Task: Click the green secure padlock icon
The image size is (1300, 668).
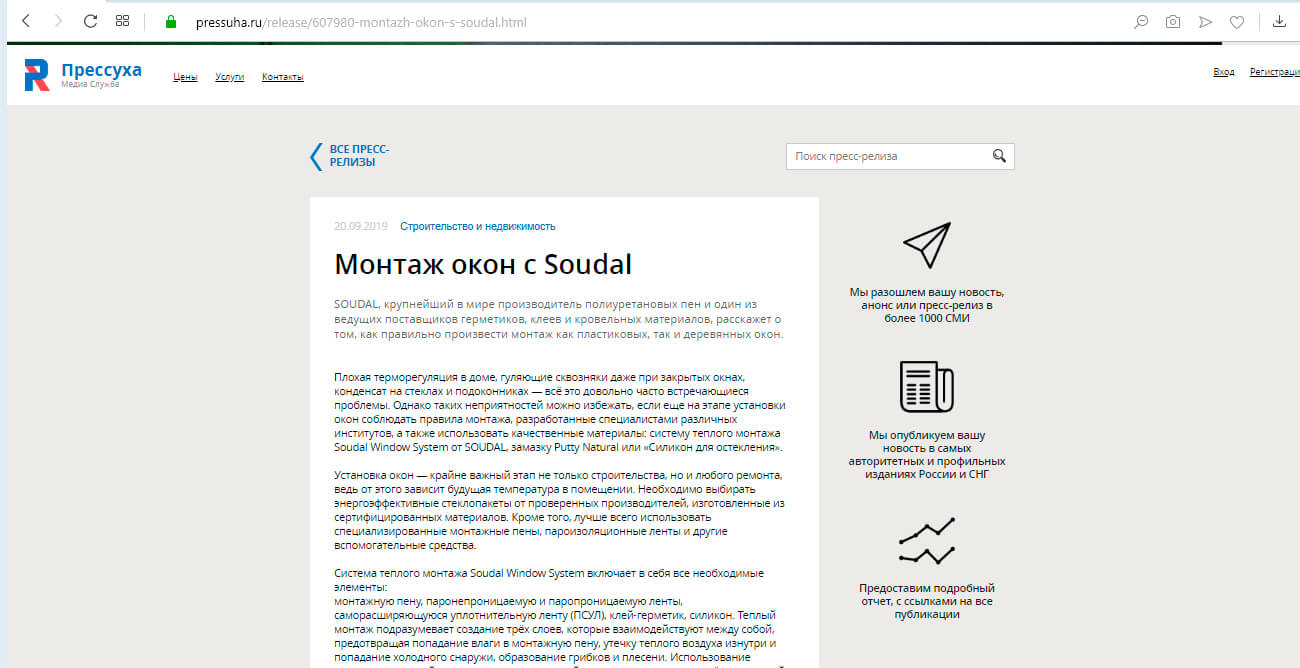Action: [170, 21]
